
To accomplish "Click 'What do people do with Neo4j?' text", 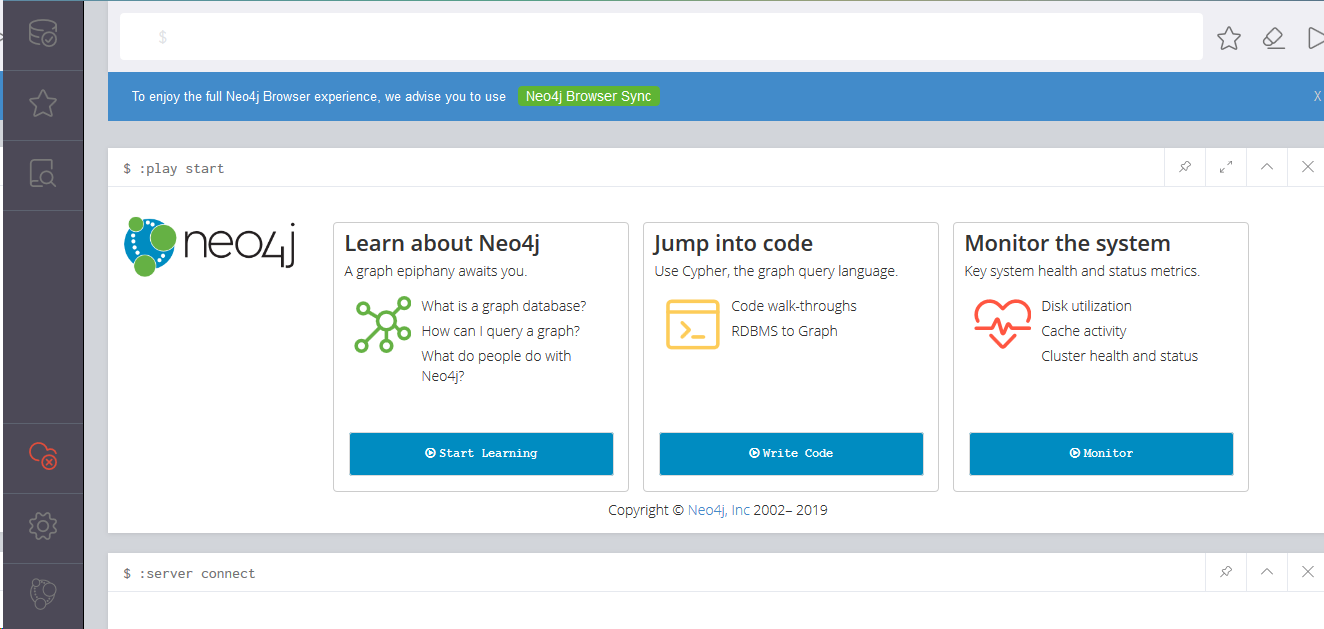I will 497,366.
